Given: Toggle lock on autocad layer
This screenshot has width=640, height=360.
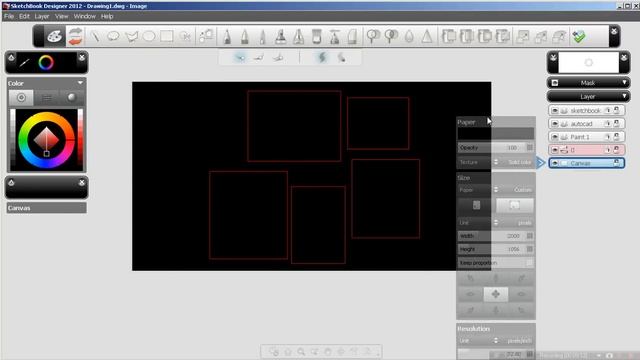Looking at the screenshot, I should tap(617, 123).
